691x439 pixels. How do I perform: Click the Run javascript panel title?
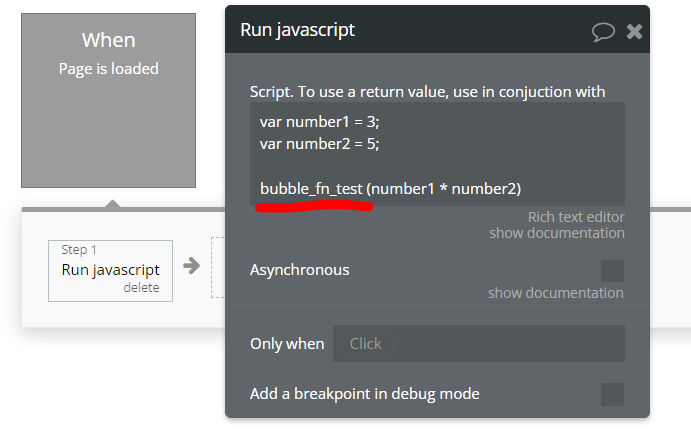coord(297,30)
